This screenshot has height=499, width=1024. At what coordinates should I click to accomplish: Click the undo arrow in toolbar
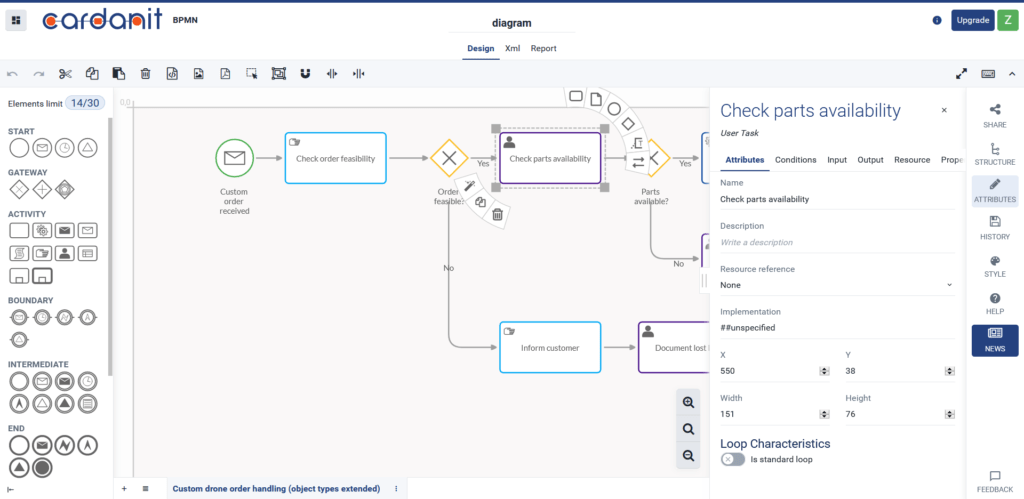click(x=12, y=74)
